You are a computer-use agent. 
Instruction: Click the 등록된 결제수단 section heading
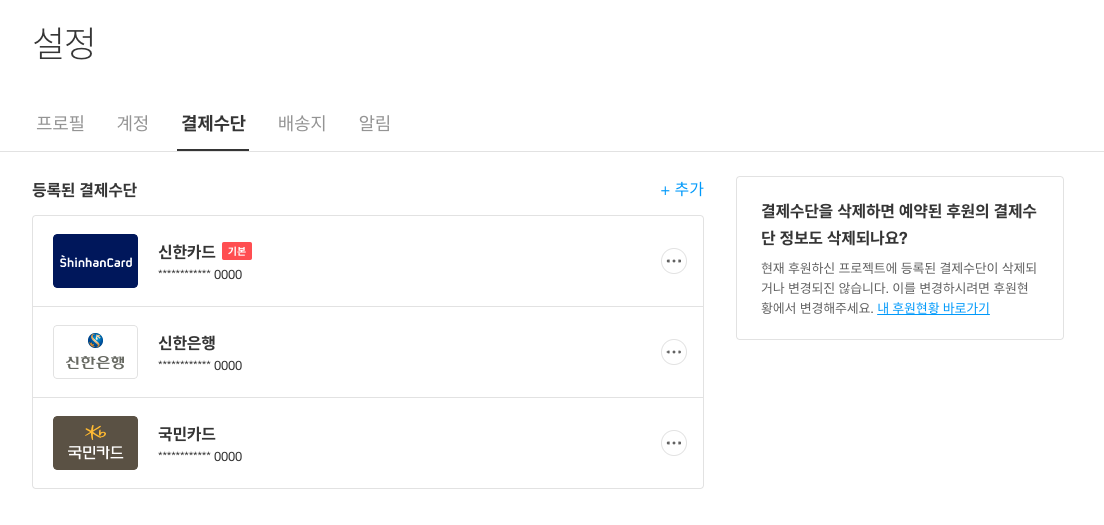pos(85,190)
